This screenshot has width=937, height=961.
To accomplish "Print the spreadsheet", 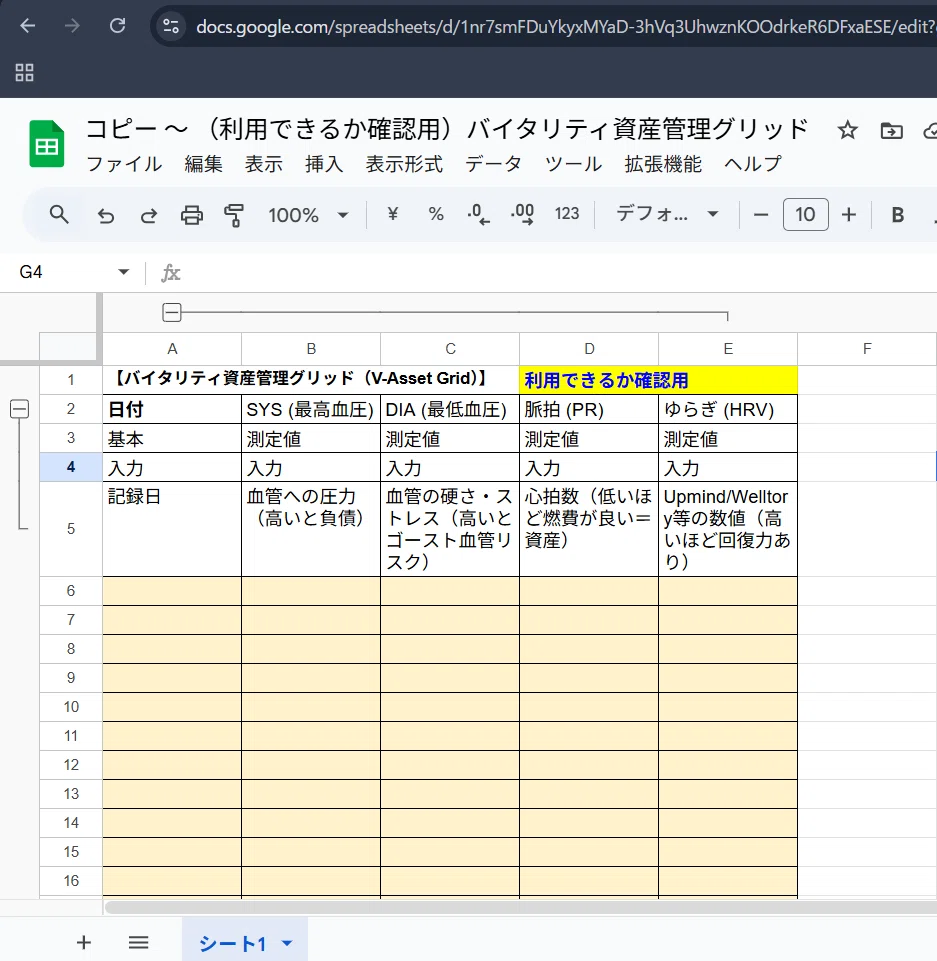I will coord(192,215).
